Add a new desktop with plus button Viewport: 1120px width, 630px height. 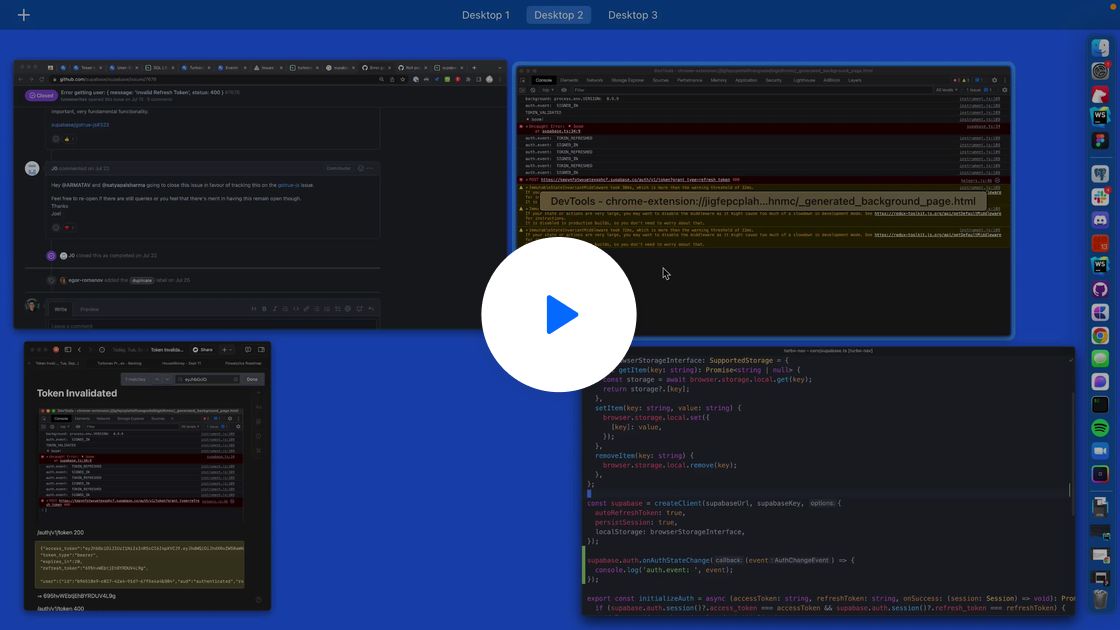coord(23,15)
